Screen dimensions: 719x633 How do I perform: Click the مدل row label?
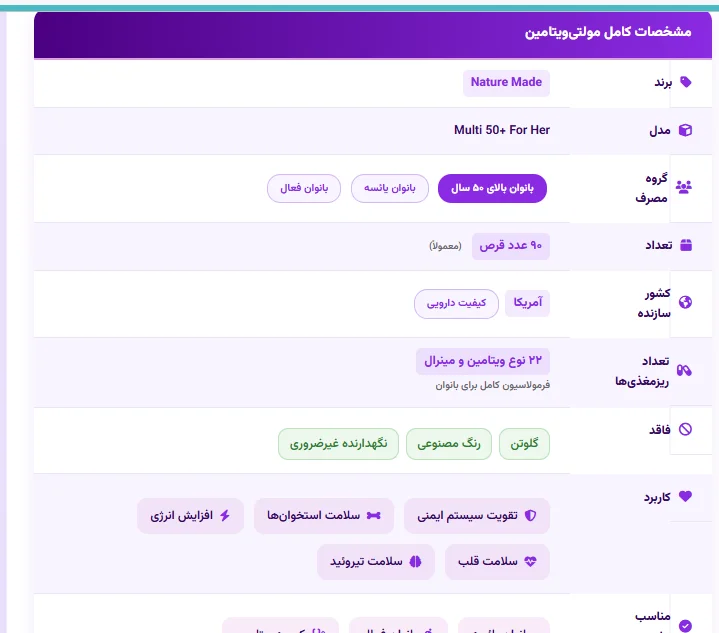[x=660, y=131]
